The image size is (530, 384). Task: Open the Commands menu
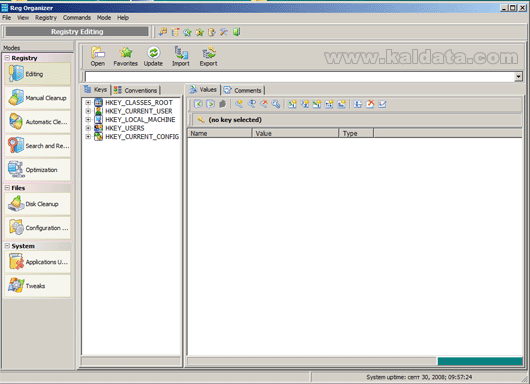[x=77, y=18]
